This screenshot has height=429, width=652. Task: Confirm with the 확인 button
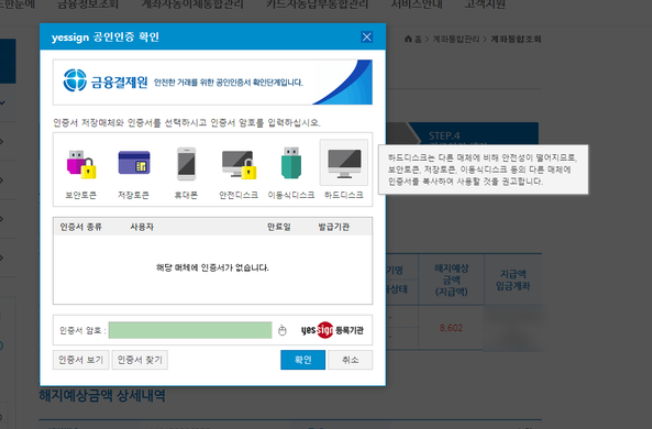(x=303, y=360)
